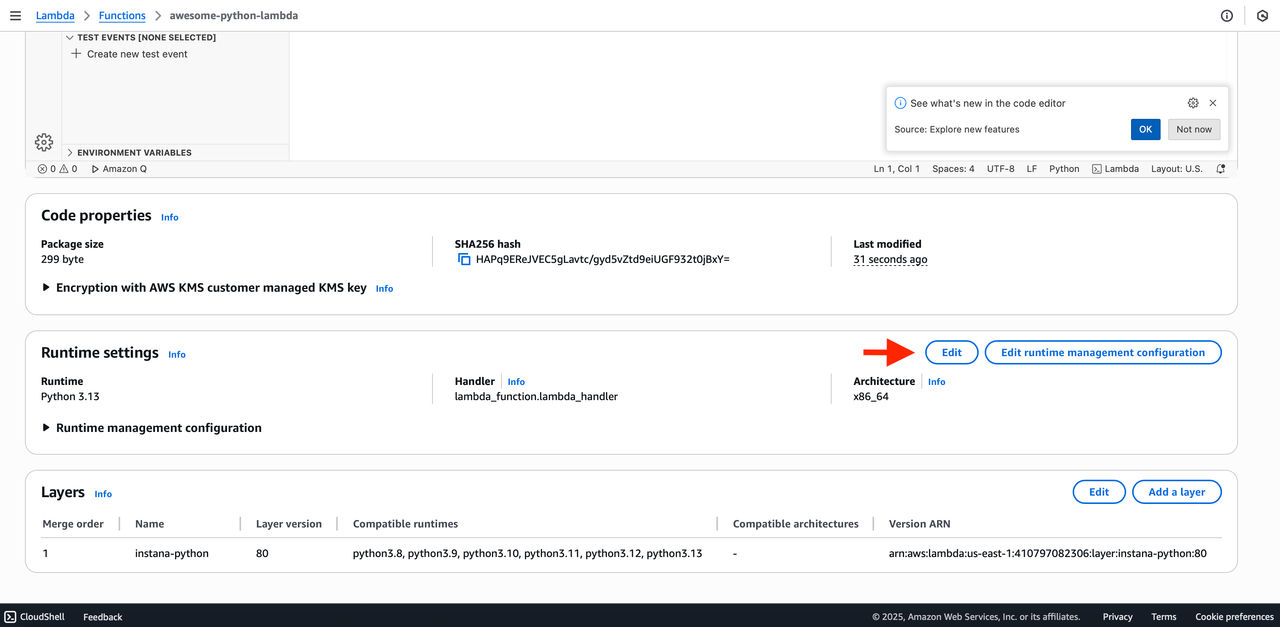Sort by Merge order column header
Screen dimensions: 1280x627
point(73,524)
